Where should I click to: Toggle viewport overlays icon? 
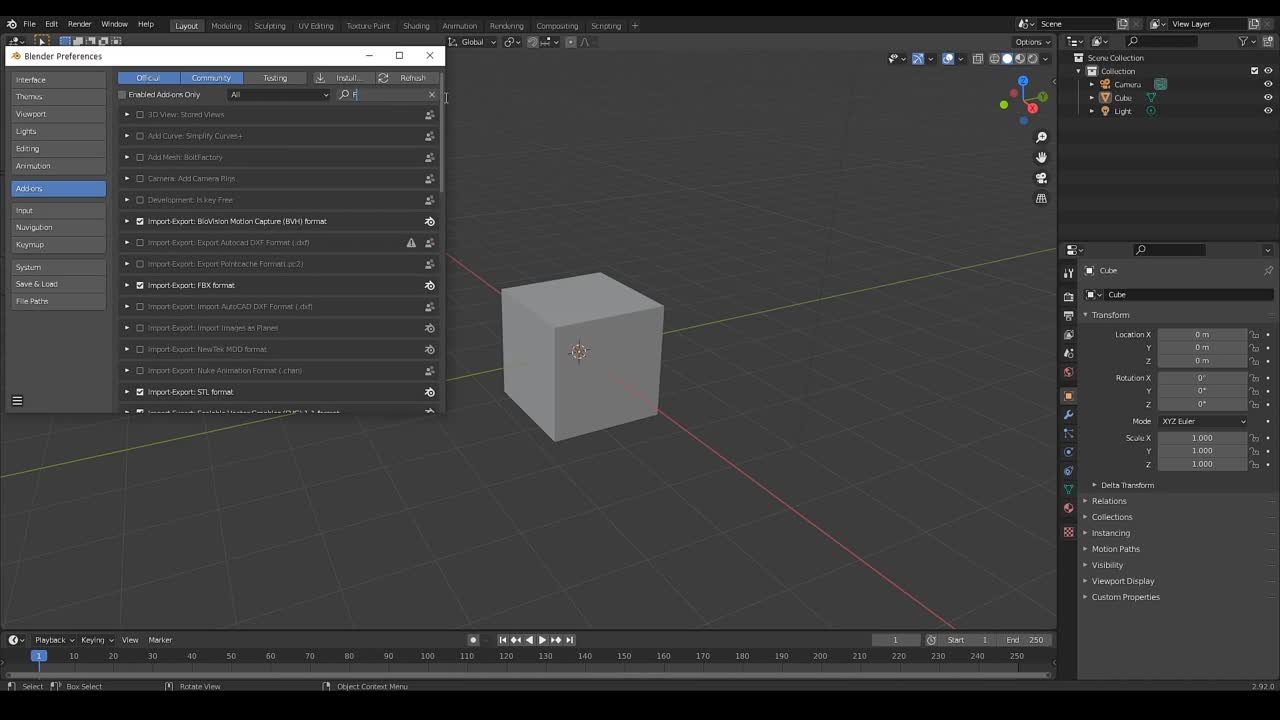point(948,59)
